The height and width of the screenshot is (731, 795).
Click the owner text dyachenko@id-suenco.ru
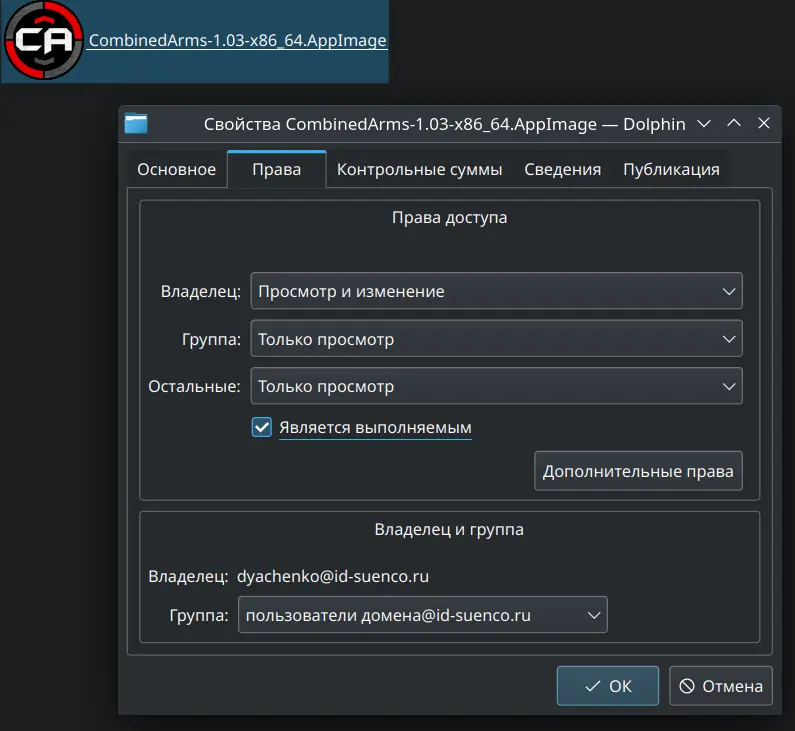tap(333, 576)
